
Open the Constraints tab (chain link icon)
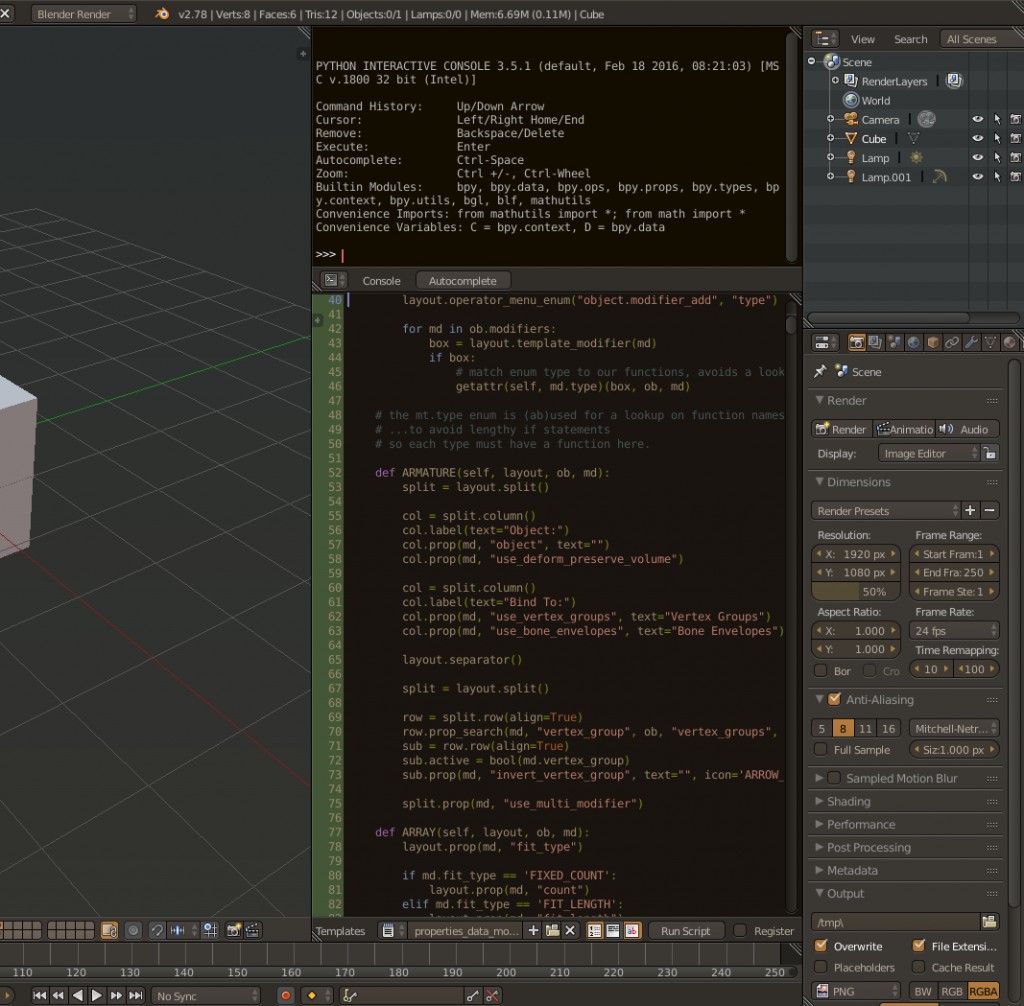tap(951, 342)
